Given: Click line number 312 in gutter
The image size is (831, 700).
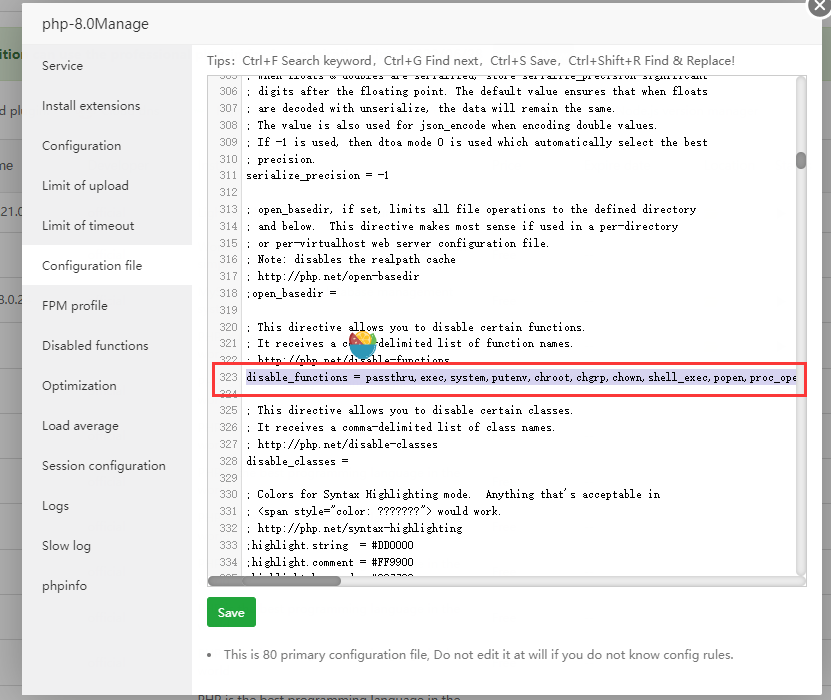Looking at the screenshot, I should [228, 192].
